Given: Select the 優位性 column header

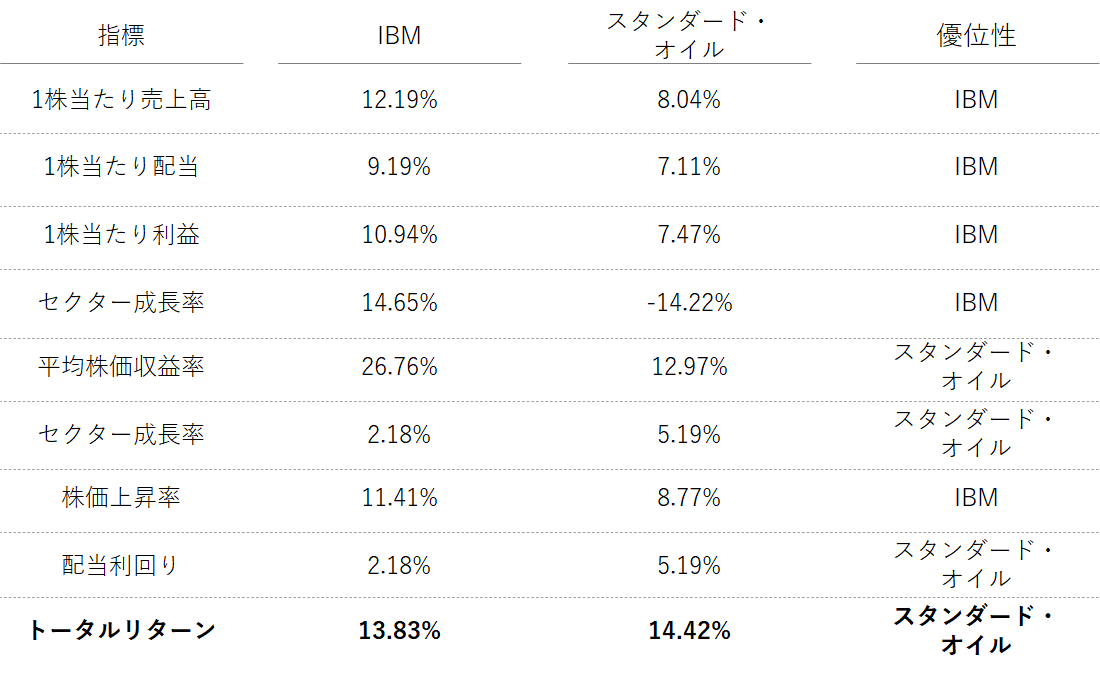Looking at the screenshot, I should click(976, 35).
